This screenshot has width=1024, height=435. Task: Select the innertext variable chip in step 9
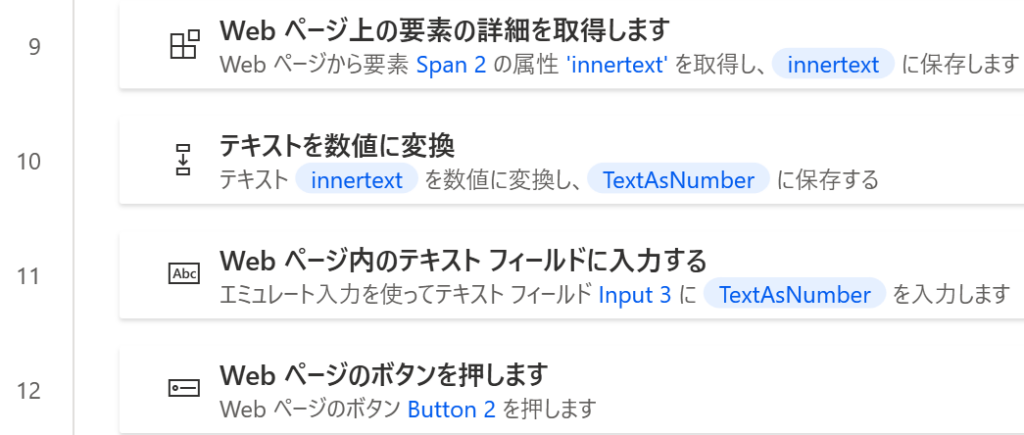(833, 64)
